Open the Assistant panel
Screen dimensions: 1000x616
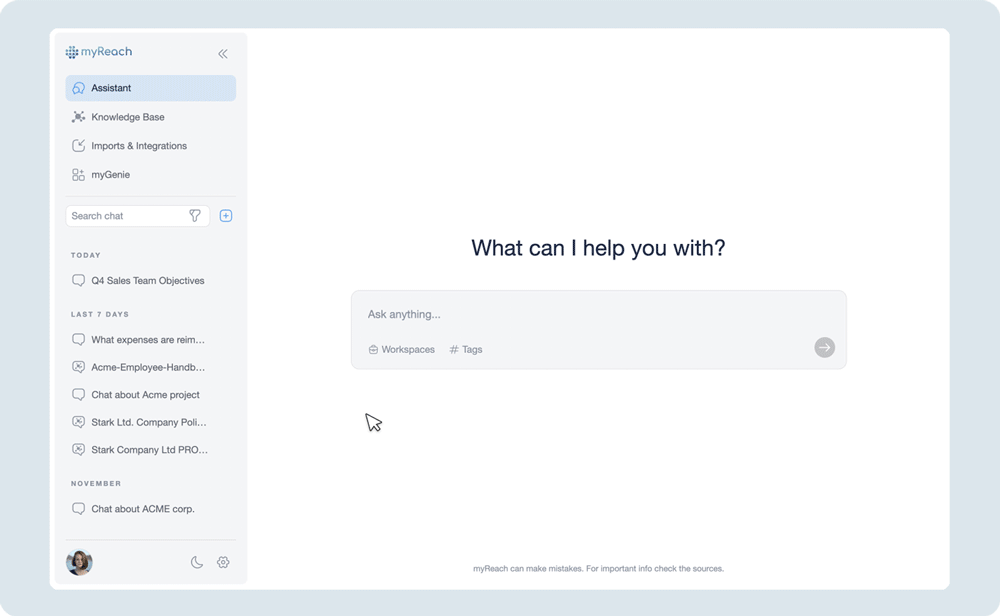point(112,88)
